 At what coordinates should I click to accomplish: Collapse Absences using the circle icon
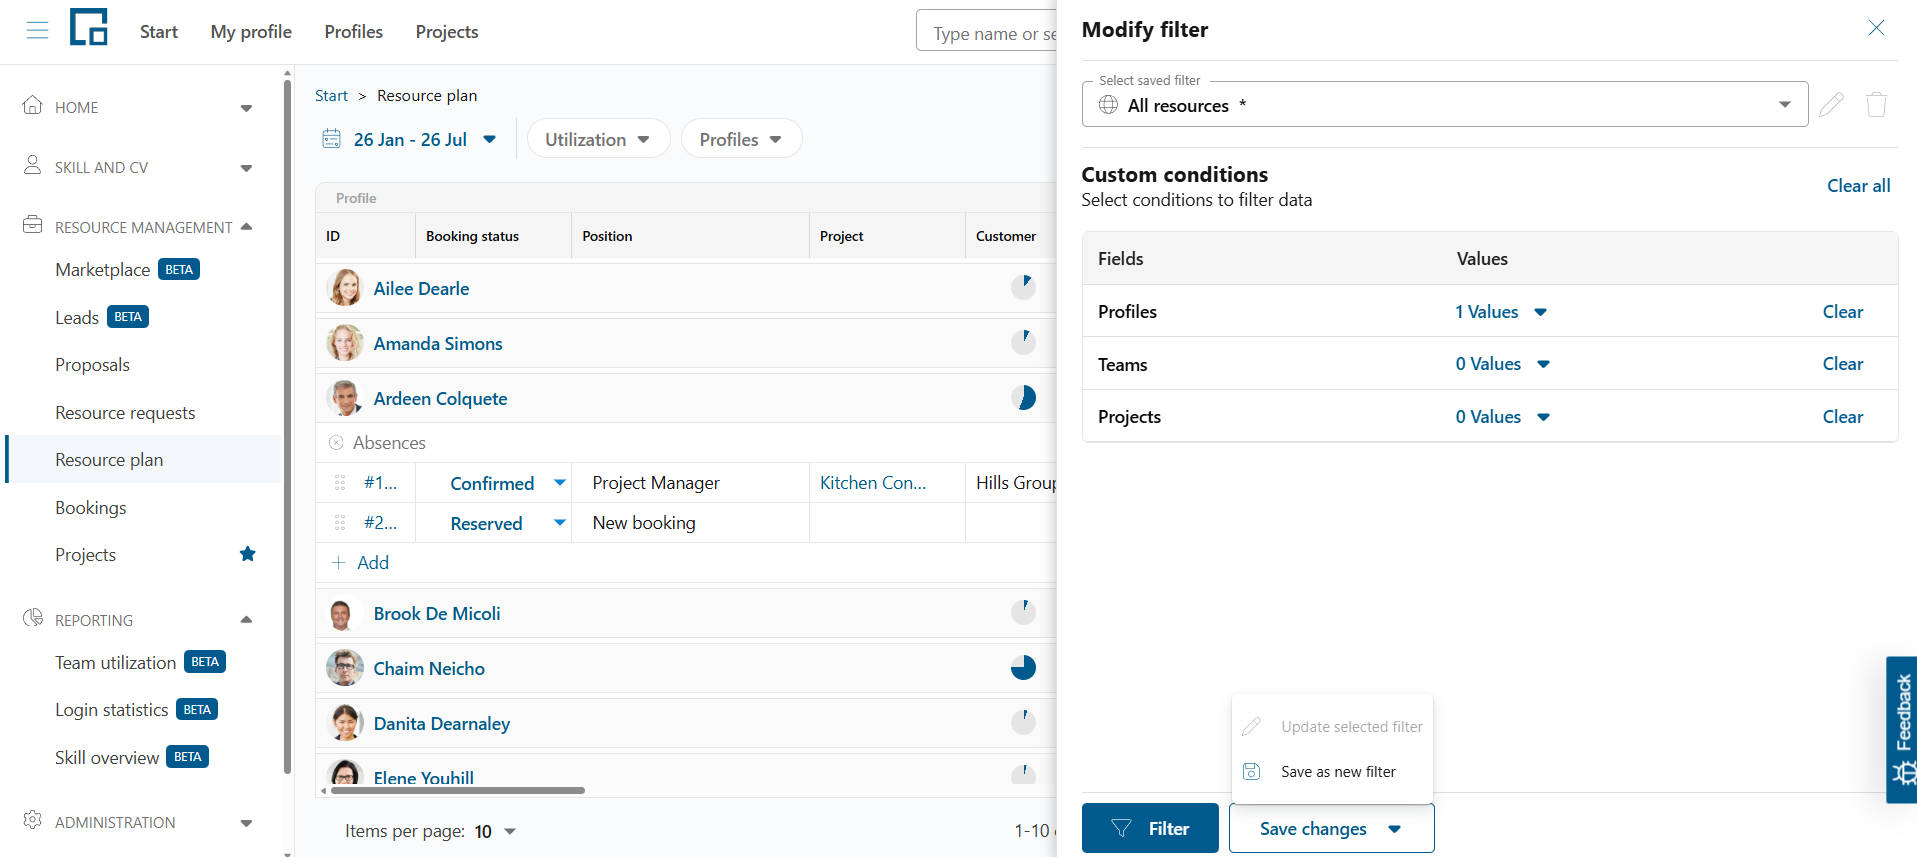pos(336,442)
